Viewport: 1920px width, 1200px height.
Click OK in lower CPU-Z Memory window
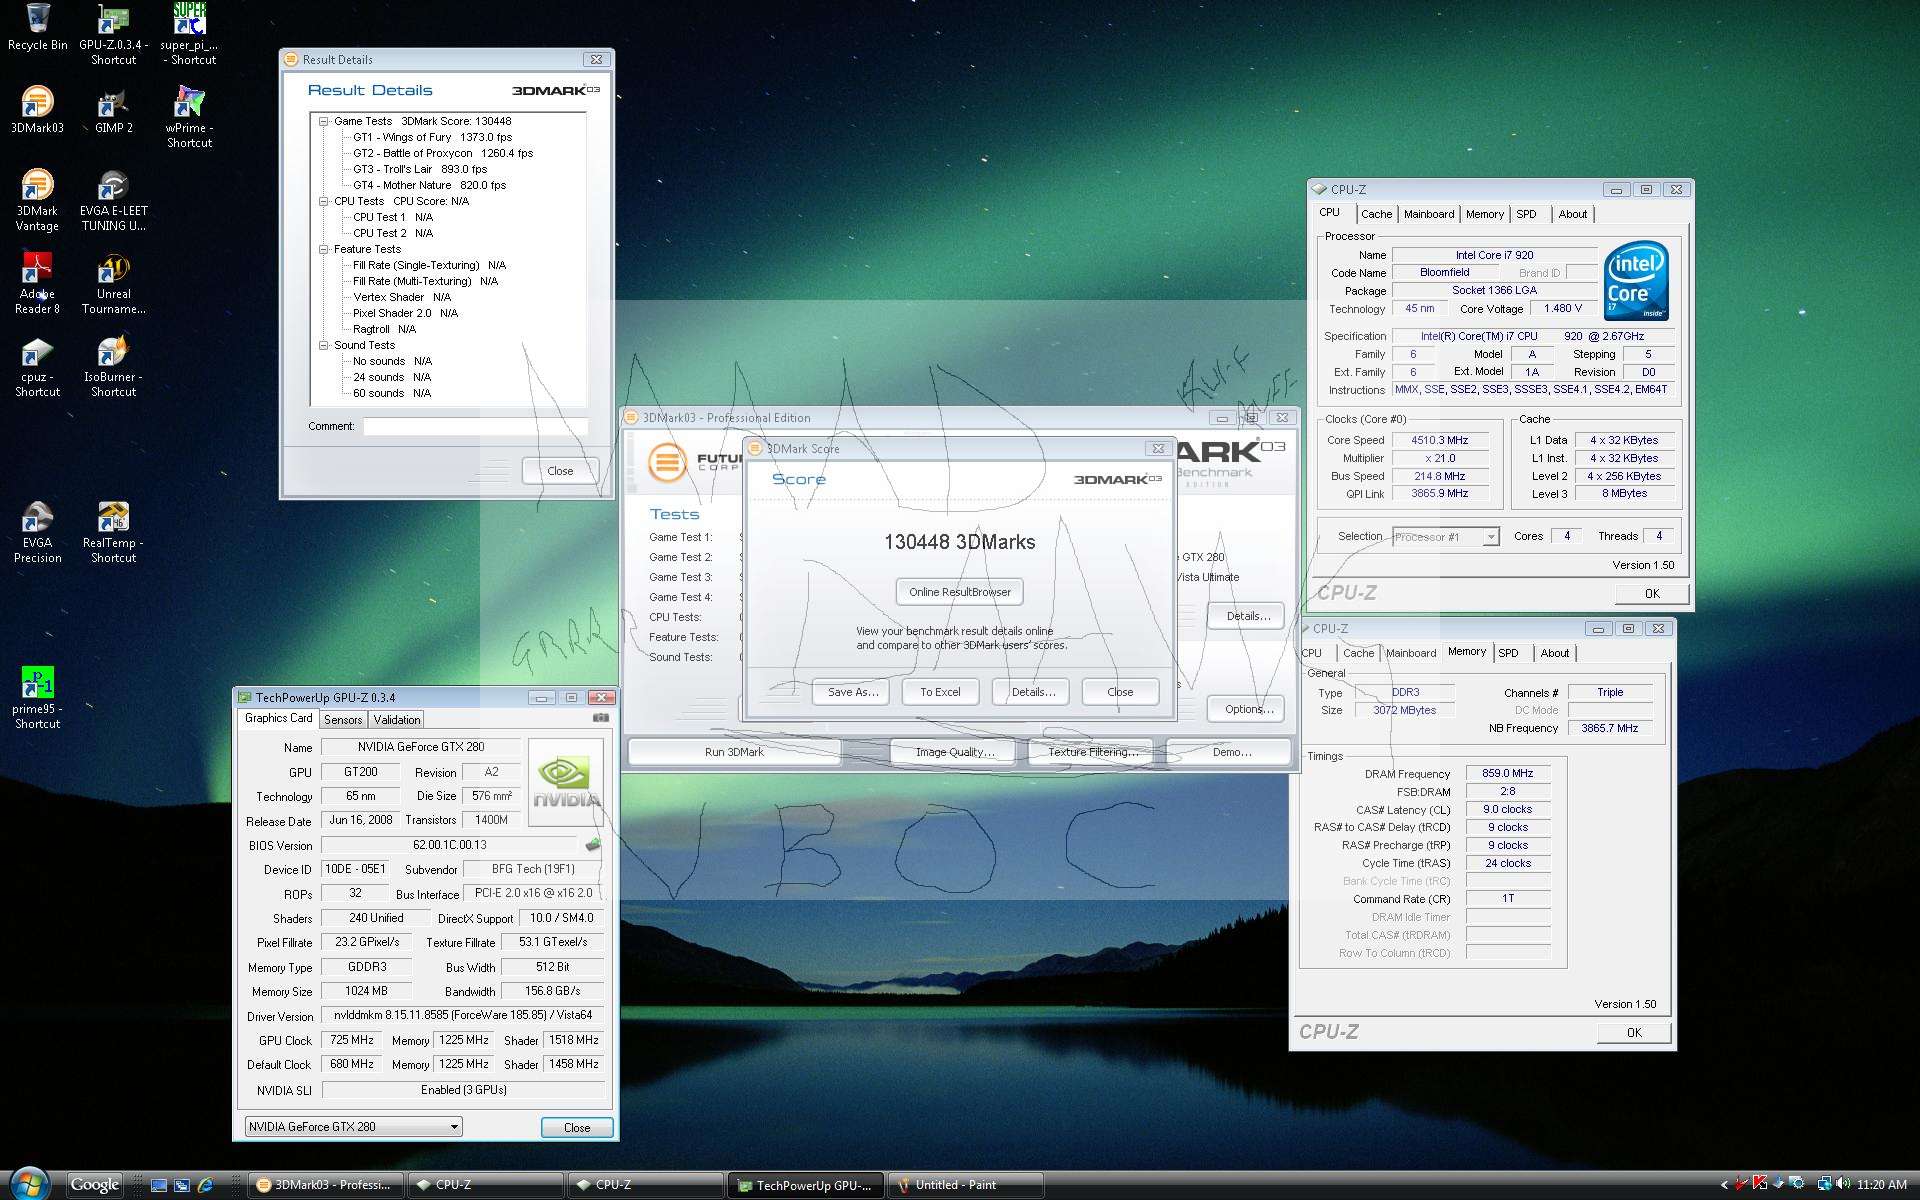(x=1634, y=1032)
